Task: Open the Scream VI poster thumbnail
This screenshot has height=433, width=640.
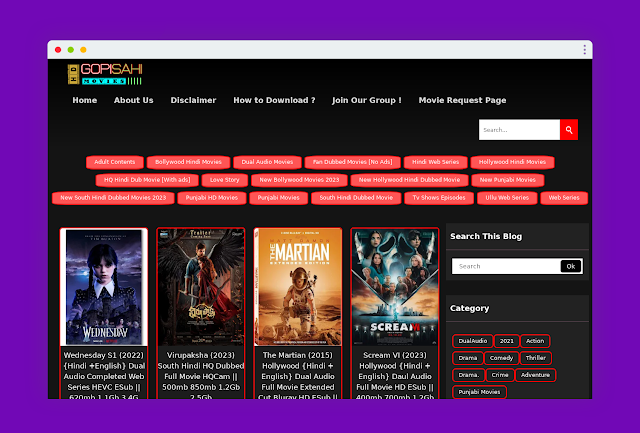Action: tap(395, 287)
